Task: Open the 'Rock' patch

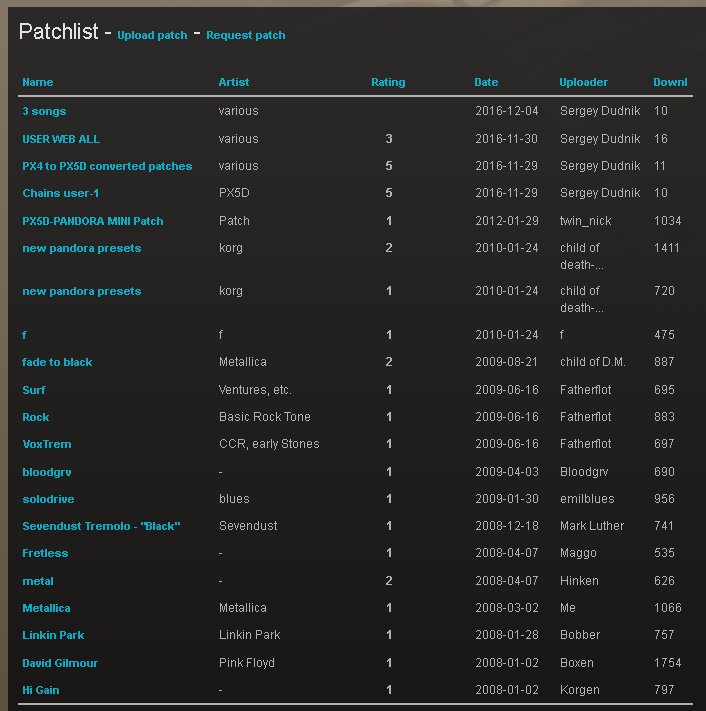Action: (36, 417)
